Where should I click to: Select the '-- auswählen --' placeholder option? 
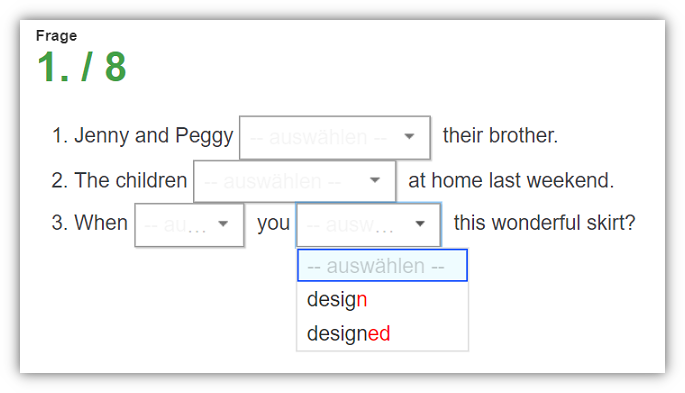click(x=382, y=265)
